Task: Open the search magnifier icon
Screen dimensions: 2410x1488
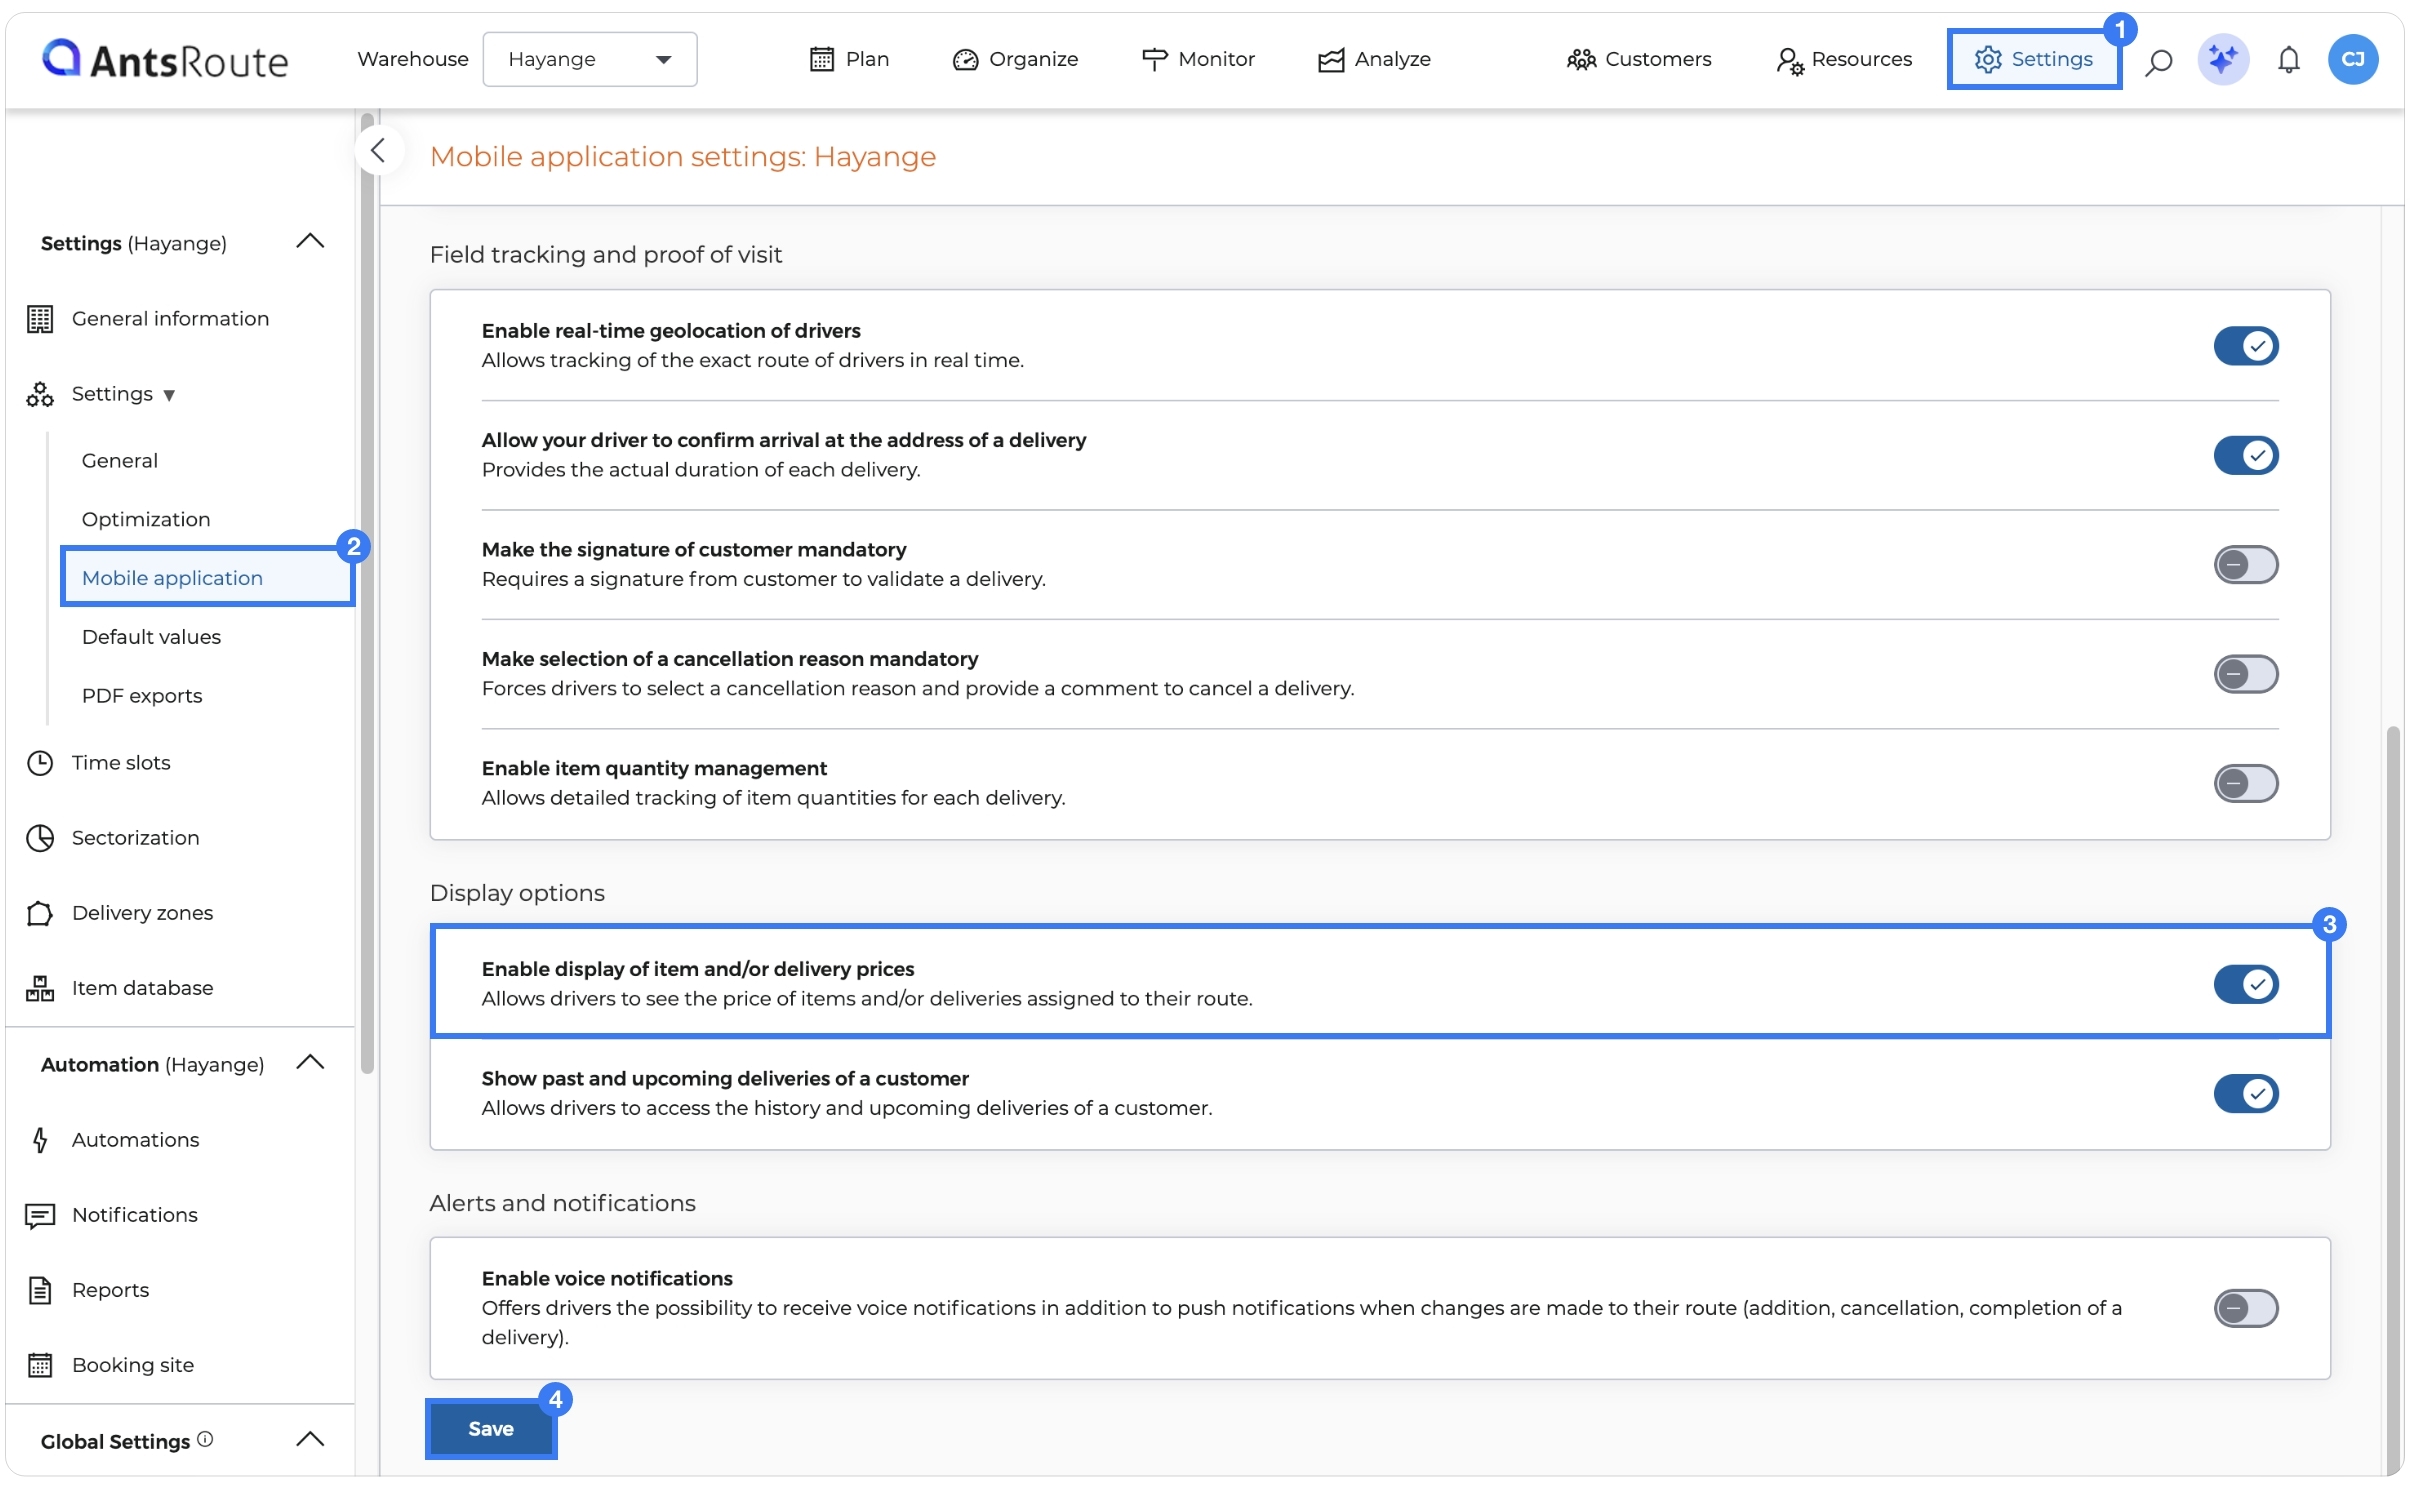Action: 2158,61
